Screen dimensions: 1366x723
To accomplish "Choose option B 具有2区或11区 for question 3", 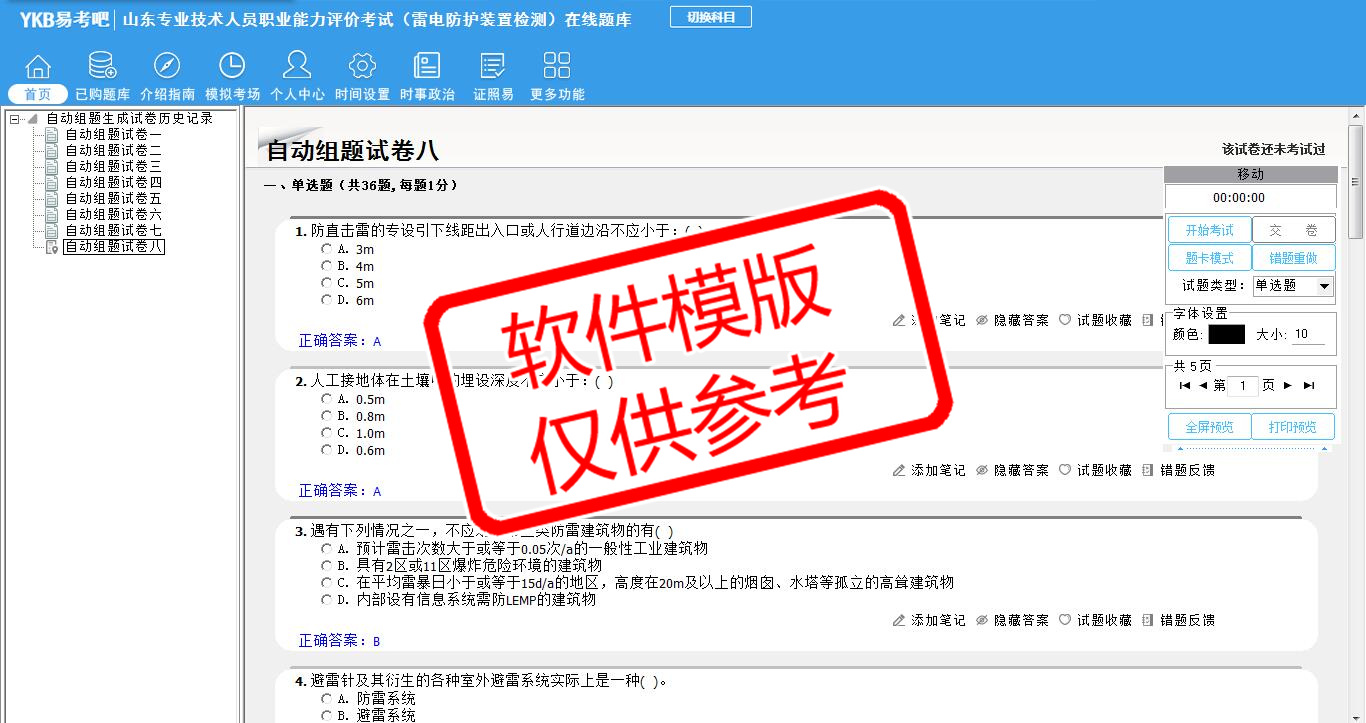I will click(326, 565).
